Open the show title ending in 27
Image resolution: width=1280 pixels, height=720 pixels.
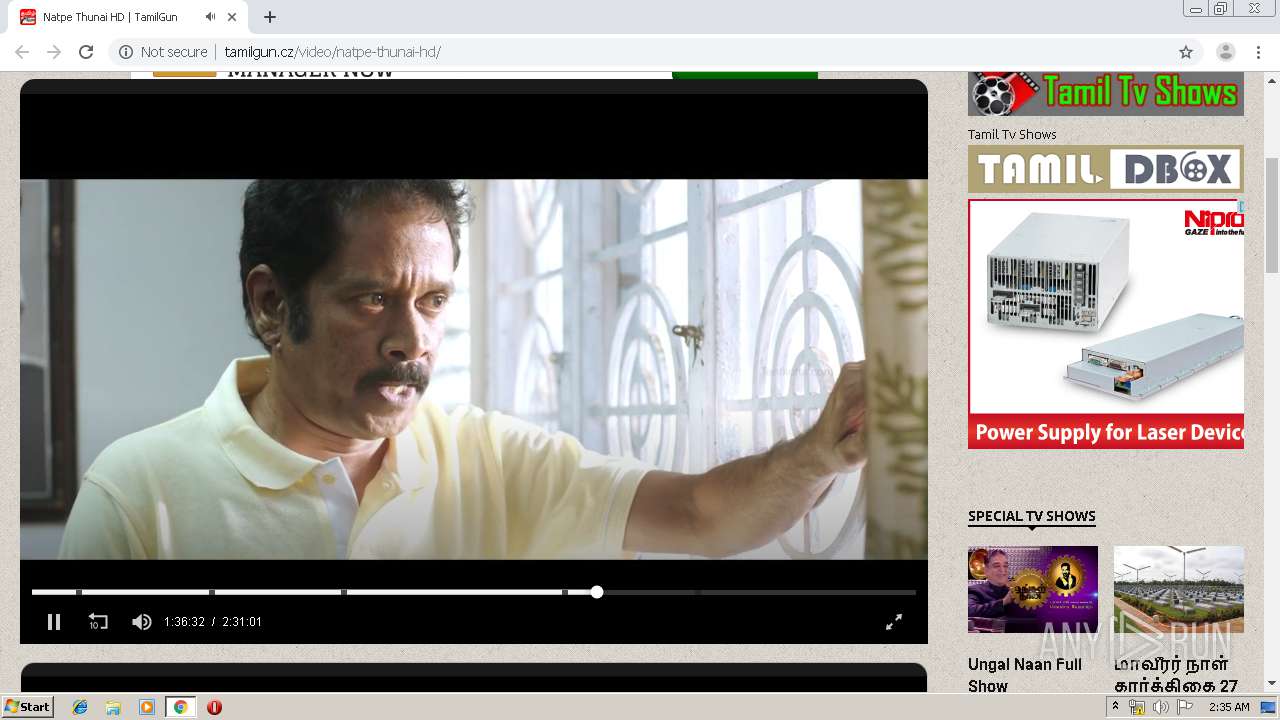1176,675
